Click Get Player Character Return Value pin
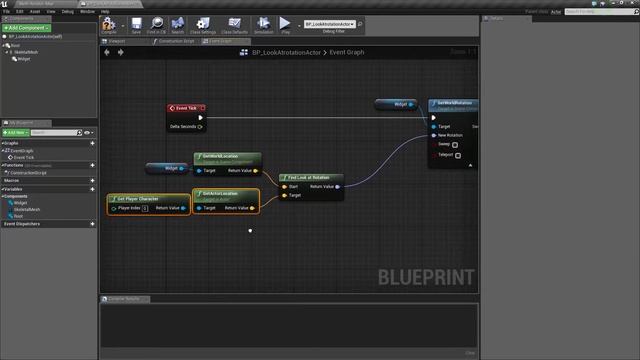 (183, 208)
